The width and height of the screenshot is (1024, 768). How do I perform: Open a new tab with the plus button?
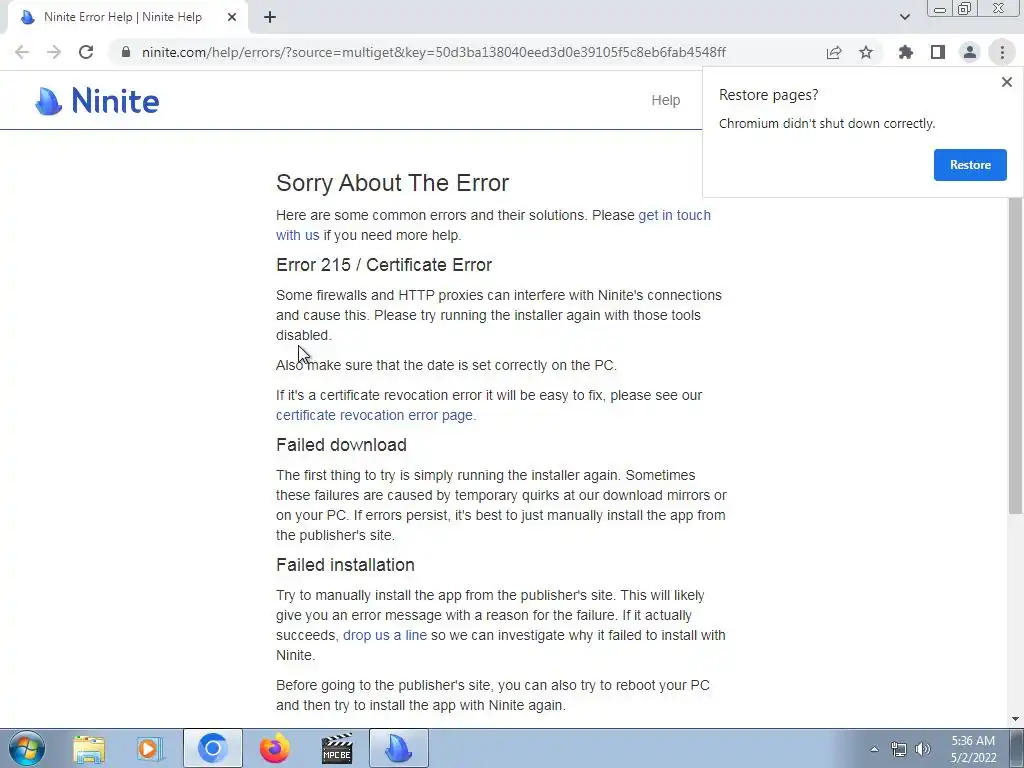point(270,17)
